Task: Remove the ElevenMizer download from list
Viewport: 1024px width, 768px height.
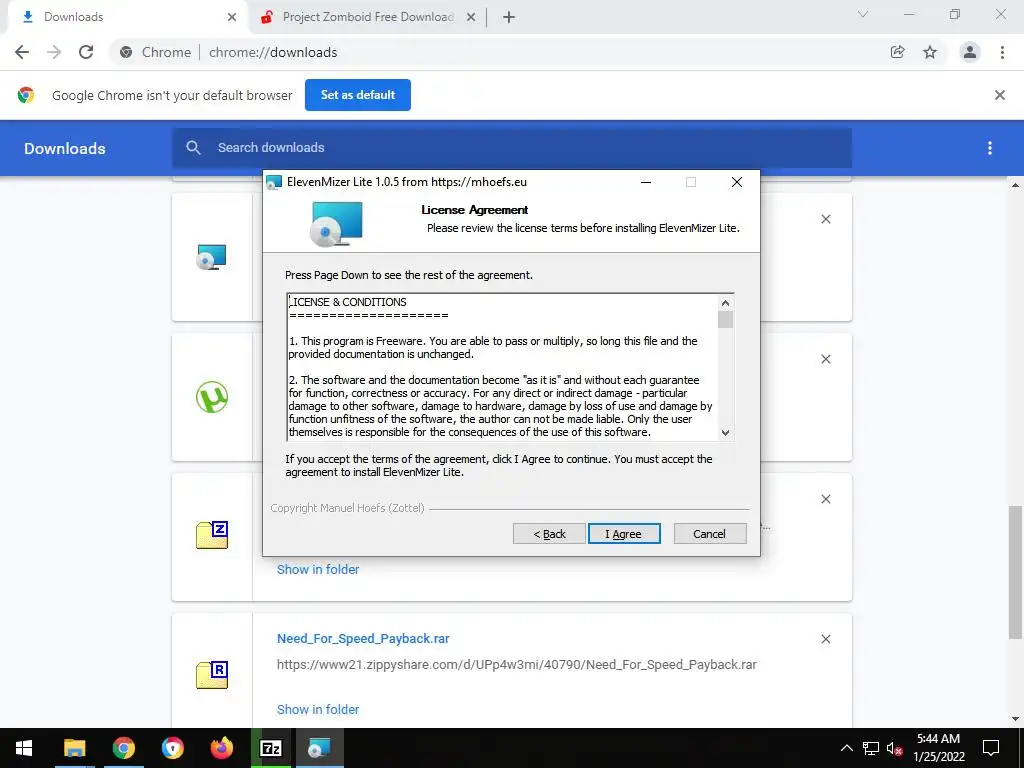Action: (825, 219)
